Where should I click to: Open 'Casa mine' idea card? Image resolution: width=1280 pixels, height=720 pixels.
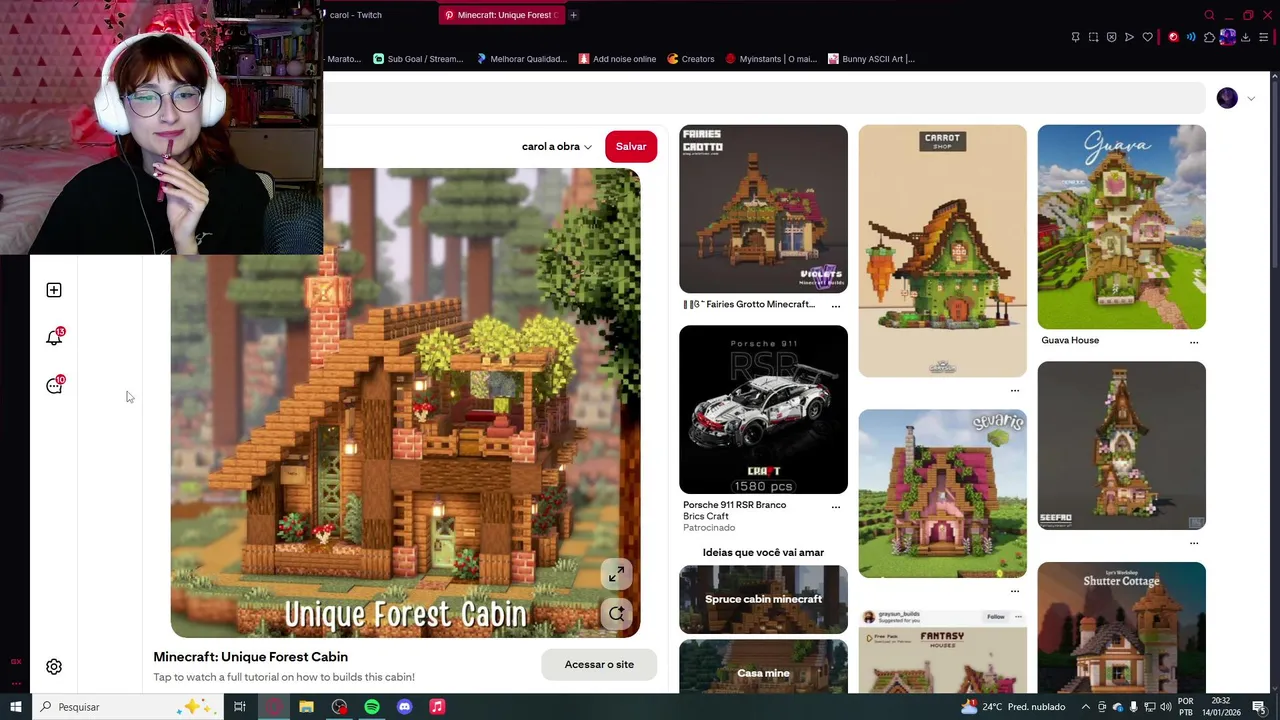coord(763,667)
